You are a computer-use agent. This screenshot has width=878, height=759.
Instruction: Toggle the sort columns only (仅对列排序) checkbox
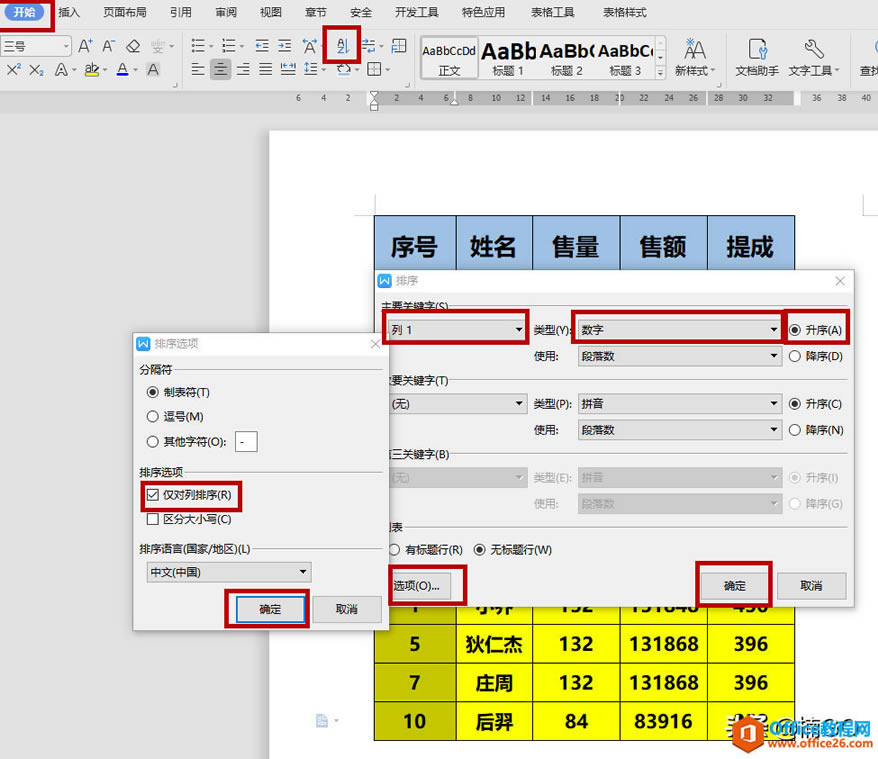pos(152,495)
